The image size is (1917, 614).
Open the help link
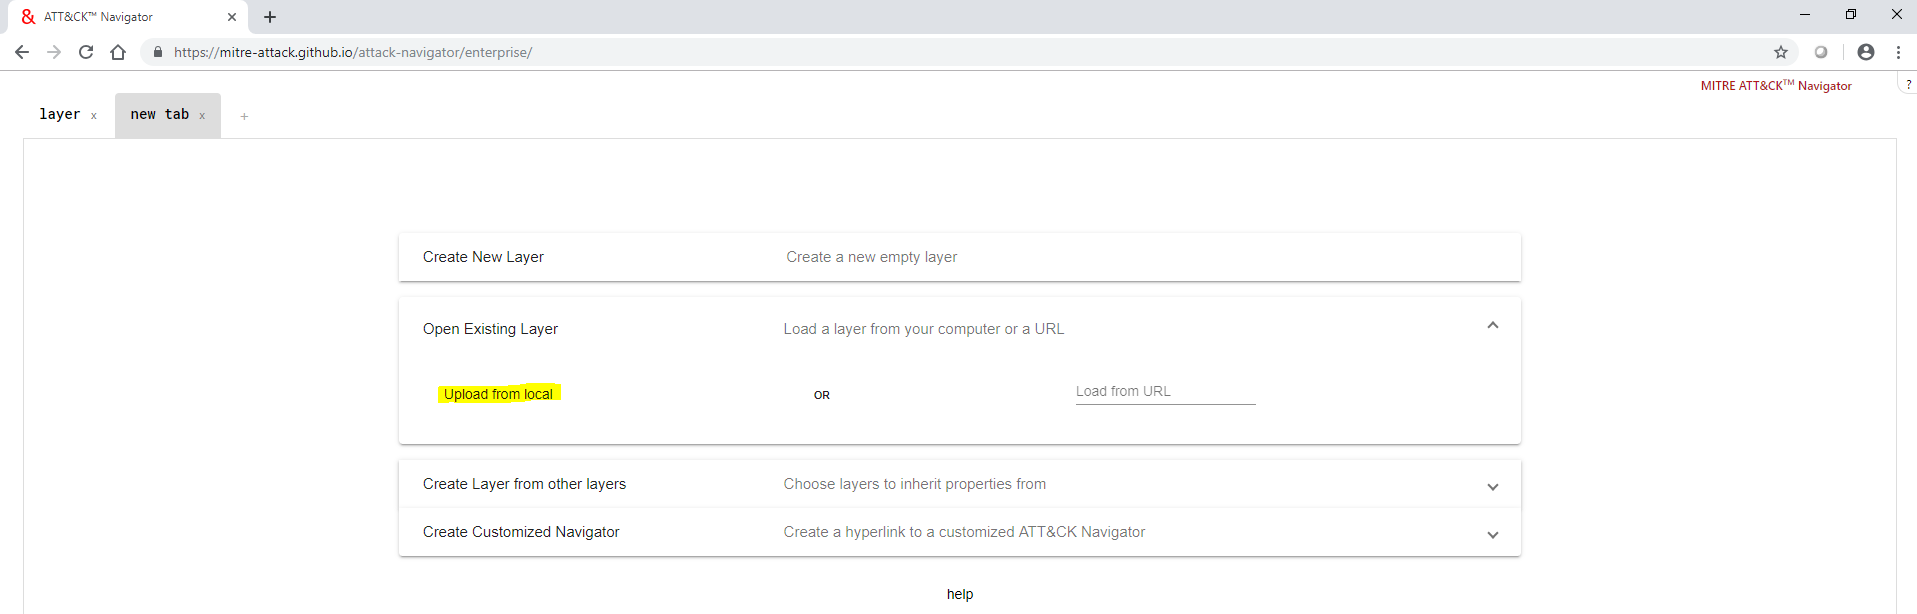[960, 594]
